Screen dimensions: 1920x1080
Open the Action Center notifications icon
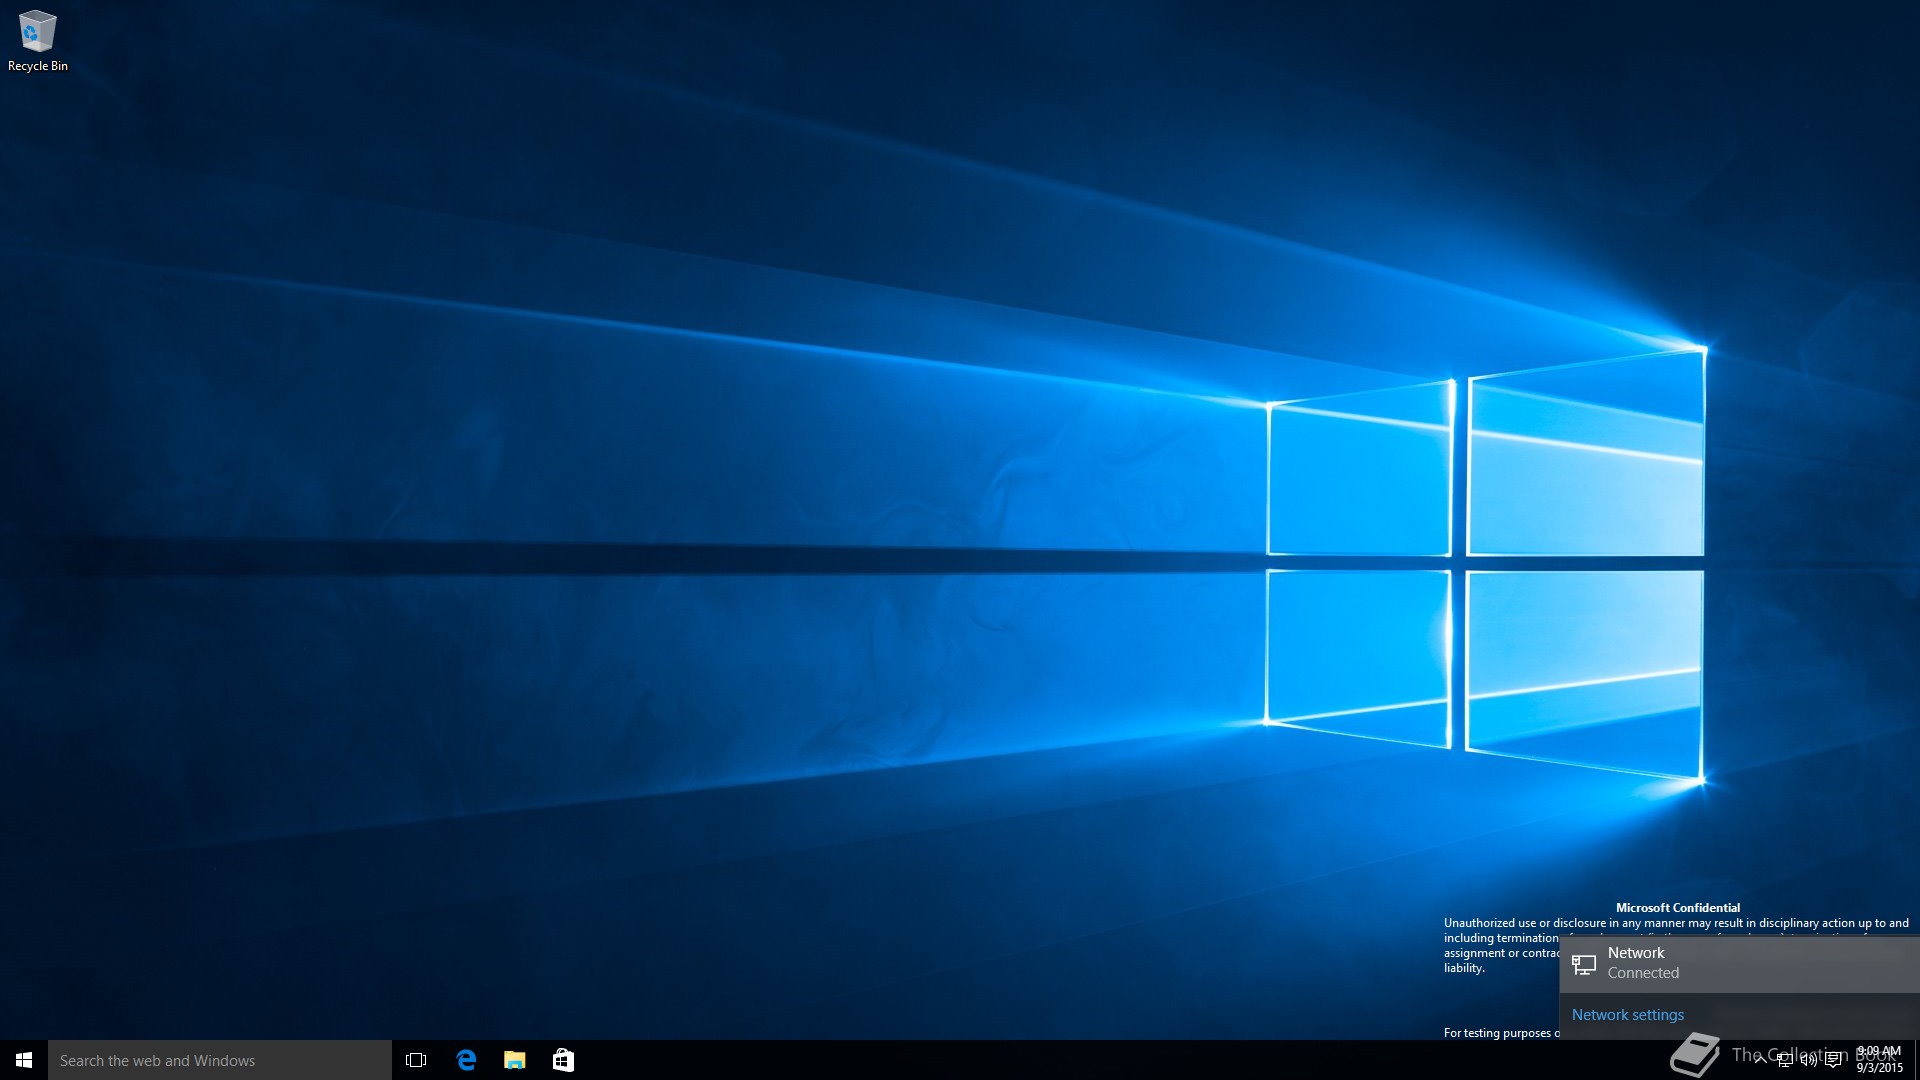1833,1060
